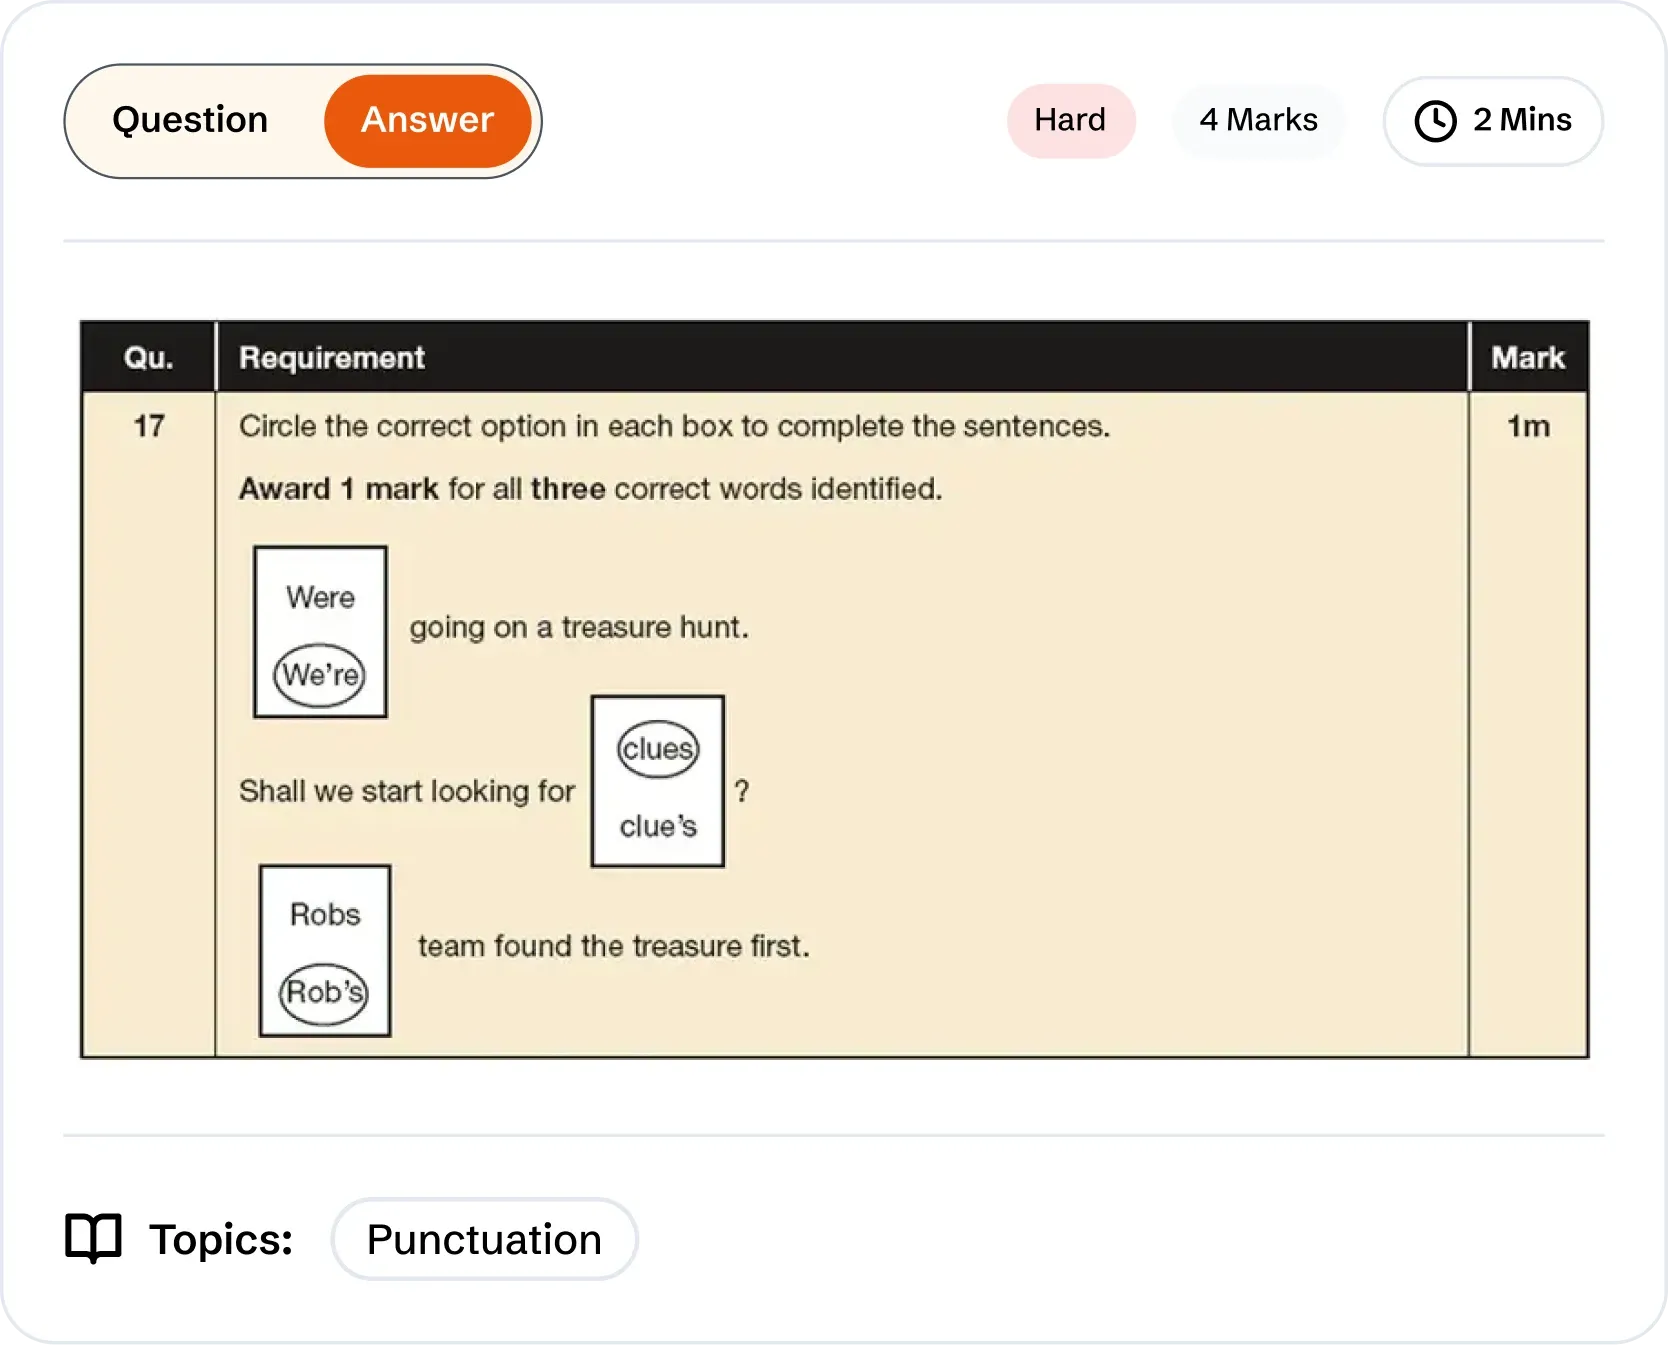Select the uncircled option "Were"
This screenshot has height=1345, width=1668.
click(x=319, y=597)
